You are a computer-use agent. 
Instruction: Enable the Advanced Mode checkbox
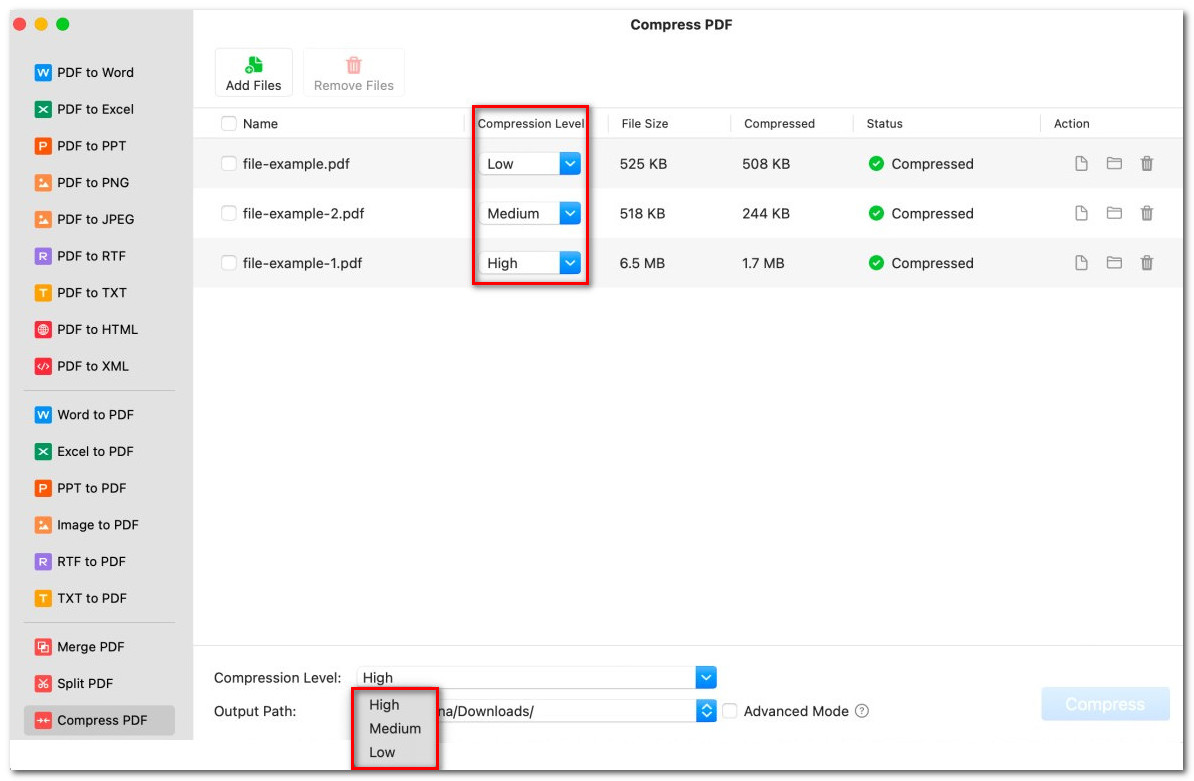[730, 711]
